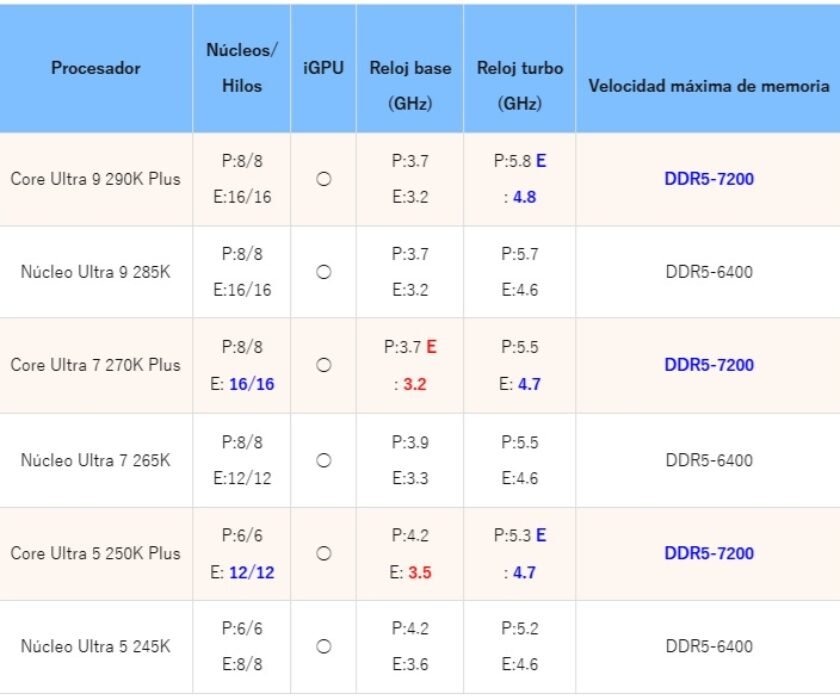840x700 pixels.
Task: Click the Reloj base (GHz) header
Action: coord(413,81)
